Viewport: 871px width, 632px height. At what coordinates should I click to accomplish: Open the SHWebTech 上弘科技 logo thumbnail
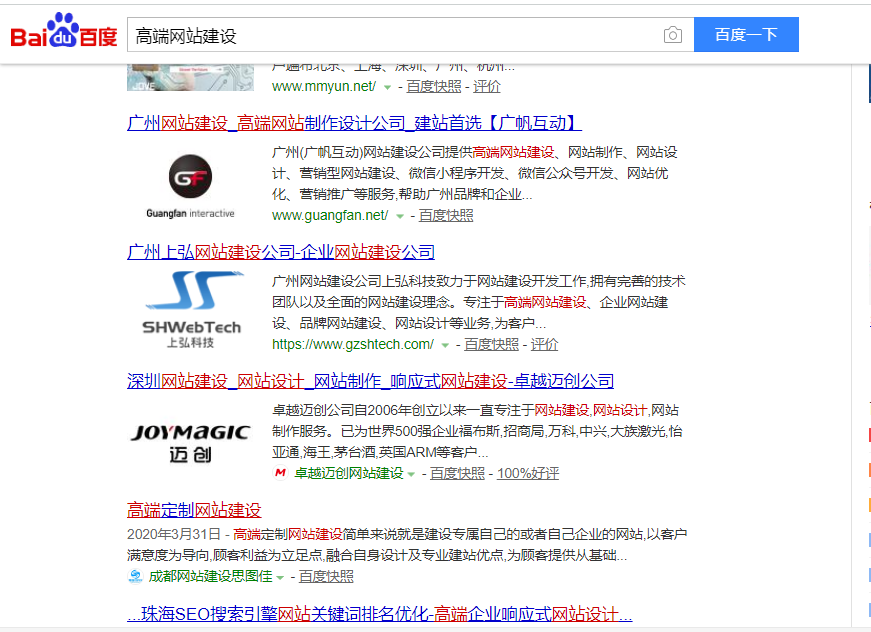(191, 310)
